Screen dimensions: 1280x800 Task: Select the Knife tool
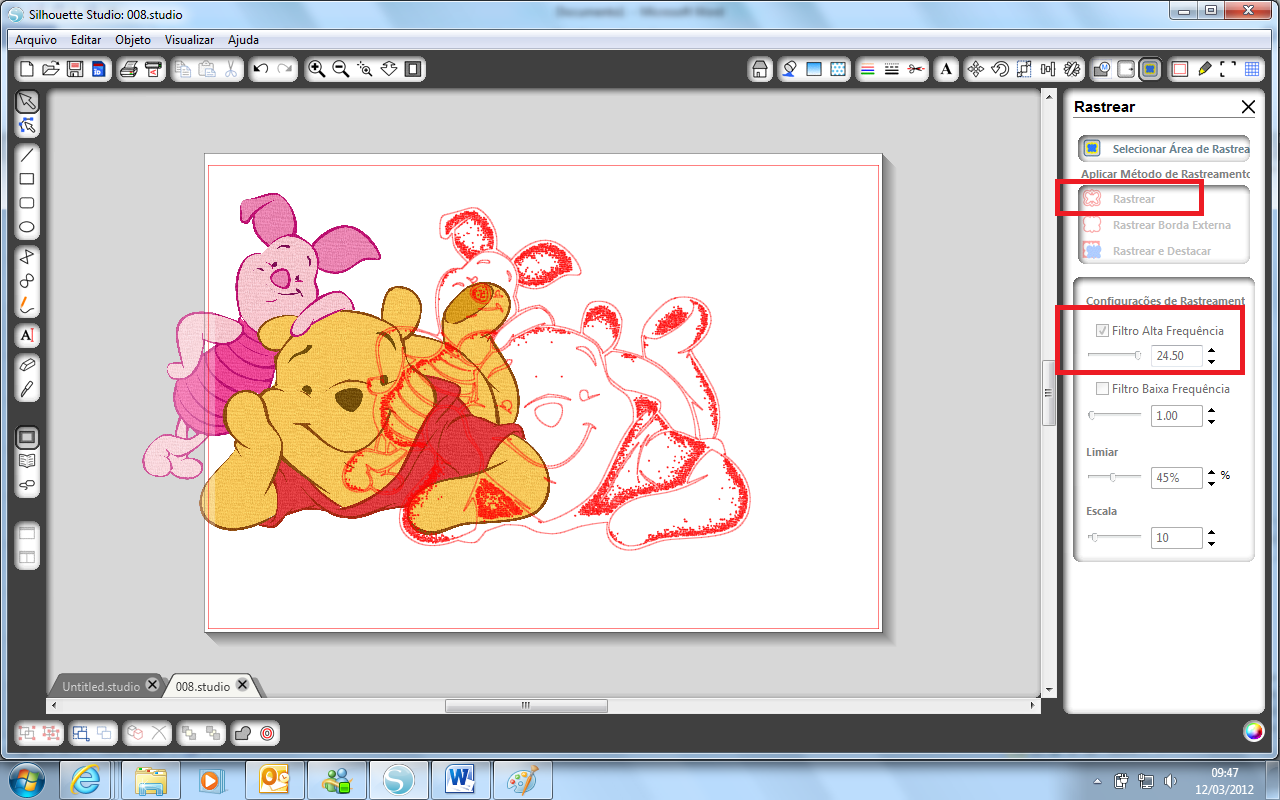[x=27, y=389]
